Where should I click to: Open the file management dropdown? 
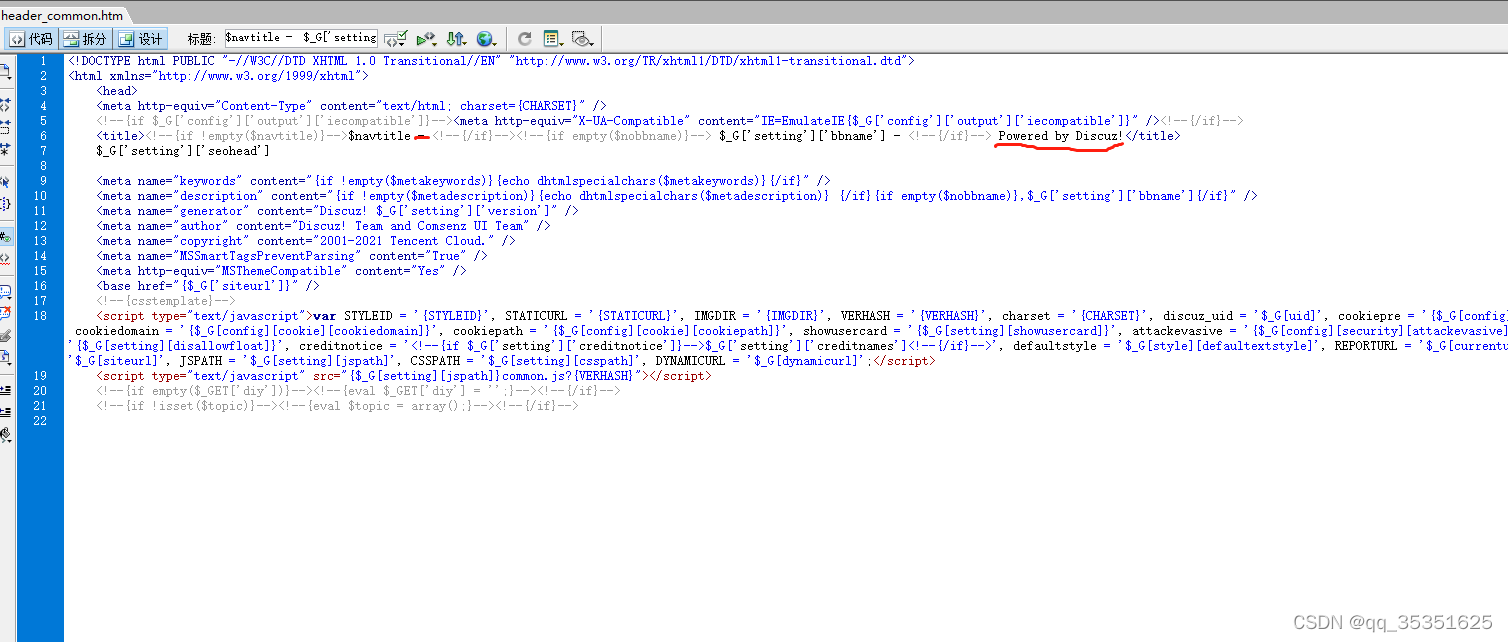pyautogui.click(x=456, y=39)
